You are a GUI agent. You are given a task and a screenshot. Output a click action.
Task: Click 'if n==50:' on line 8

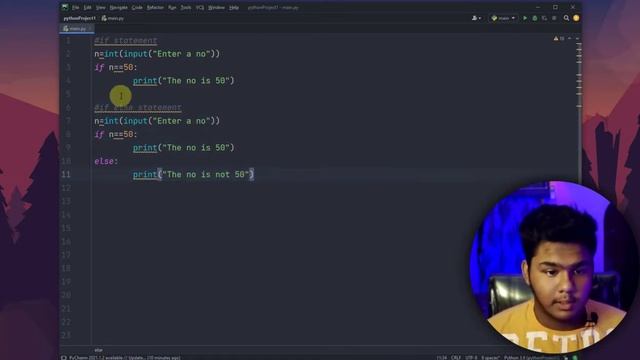click(x=116, y=134)
